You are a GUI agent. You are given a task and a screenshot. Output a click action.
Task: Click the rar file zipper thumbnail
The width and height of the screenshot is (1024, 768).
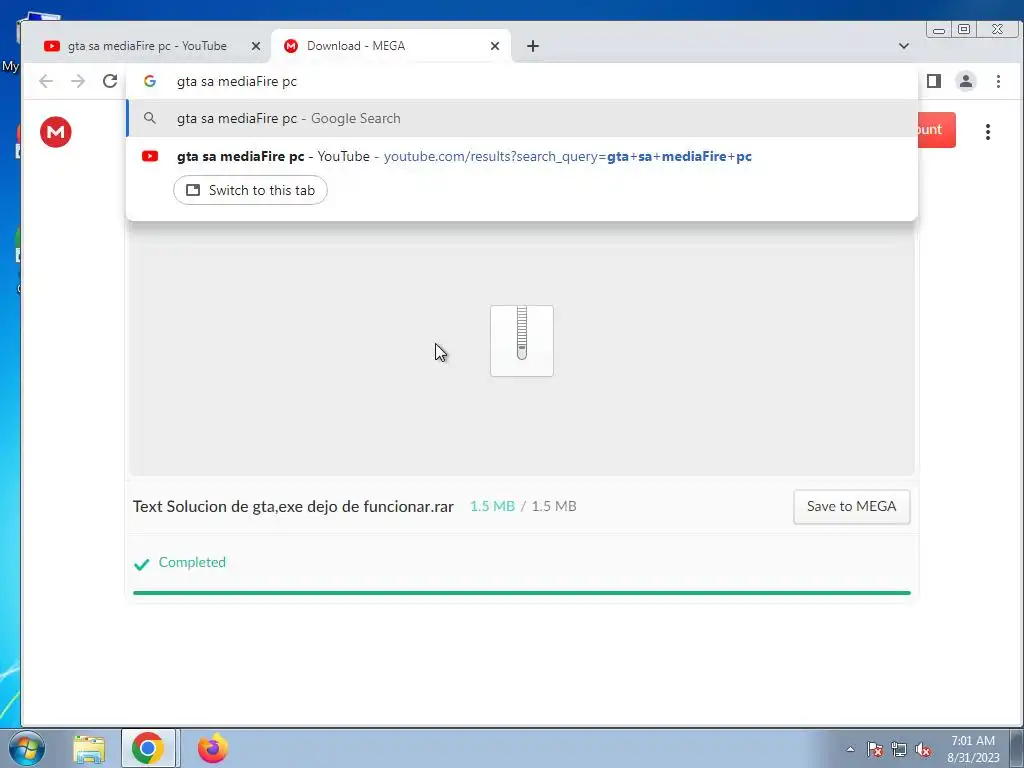[x=522, y=341]
